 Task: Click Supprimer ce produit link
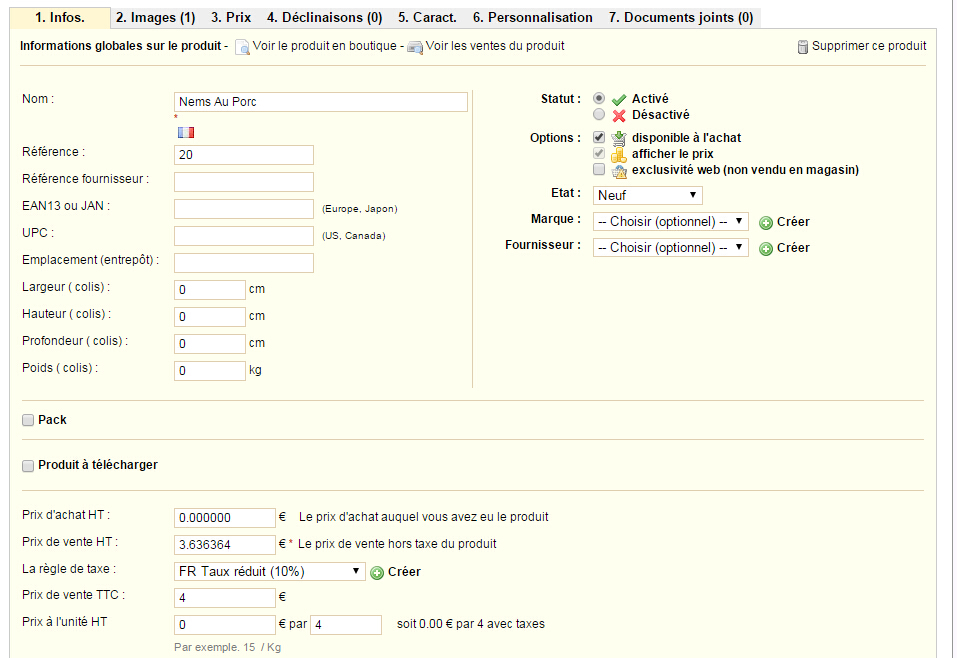(869, 46)
